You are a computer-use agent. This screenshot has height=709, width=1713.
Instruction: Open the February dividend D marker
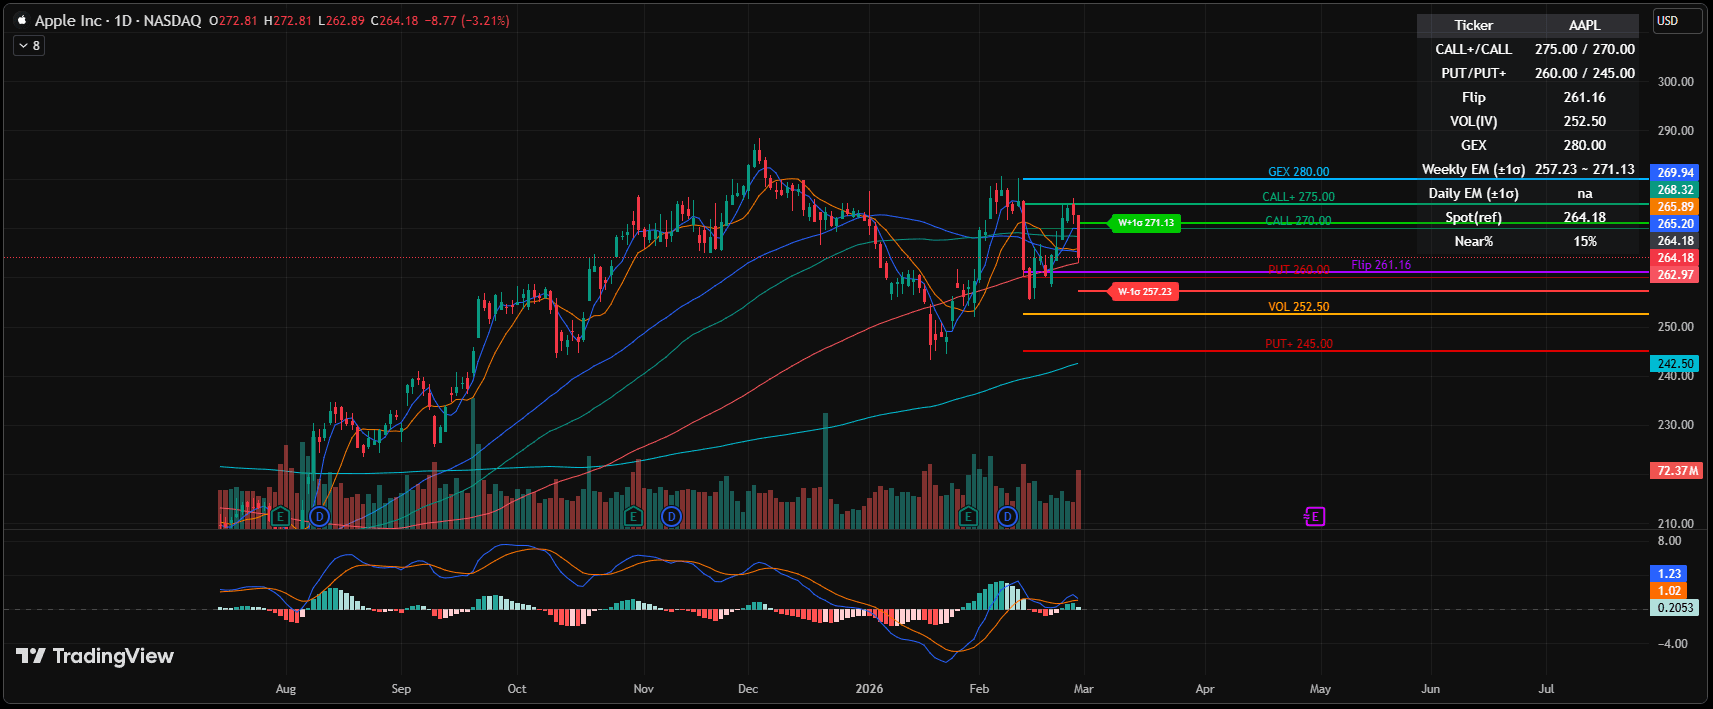(1007, 516)
